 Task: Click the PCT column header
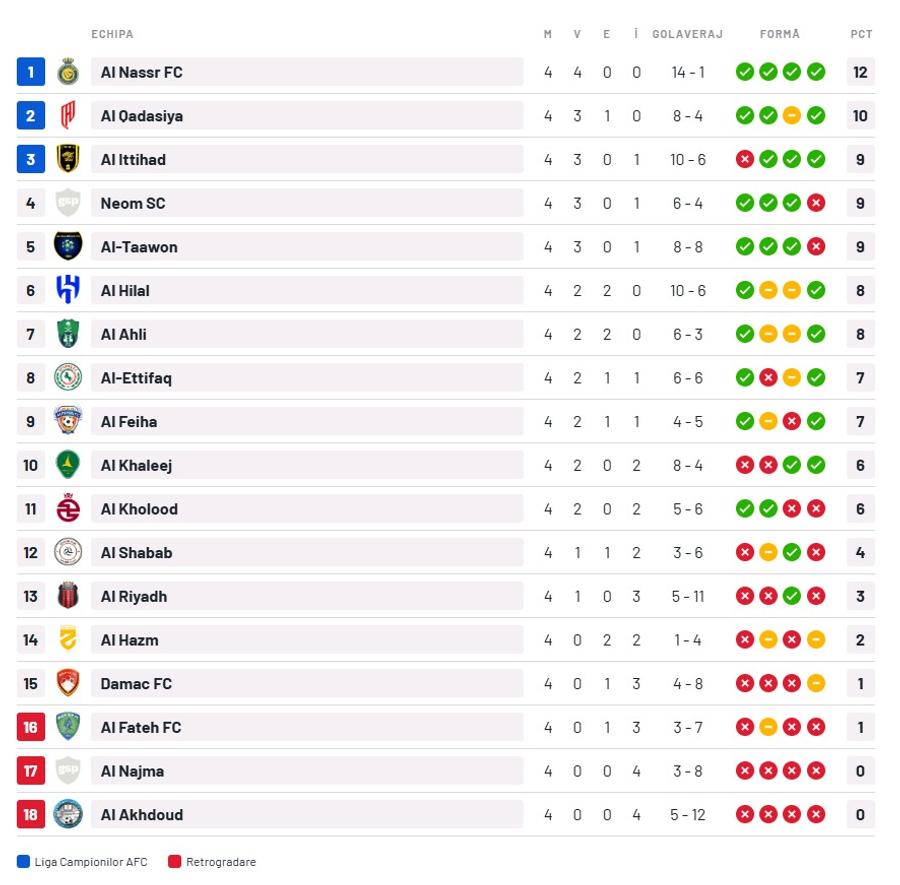[861, 34]
